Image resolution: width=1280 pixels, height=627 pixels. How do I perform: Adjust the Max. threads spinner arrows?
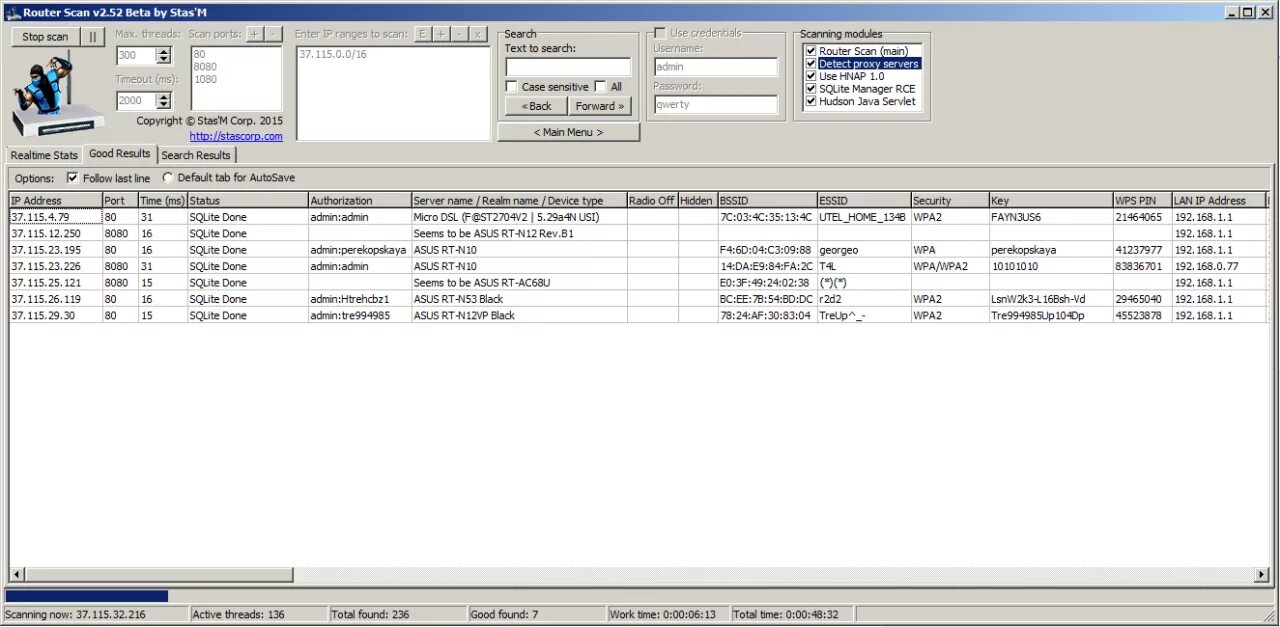[164, 56]
